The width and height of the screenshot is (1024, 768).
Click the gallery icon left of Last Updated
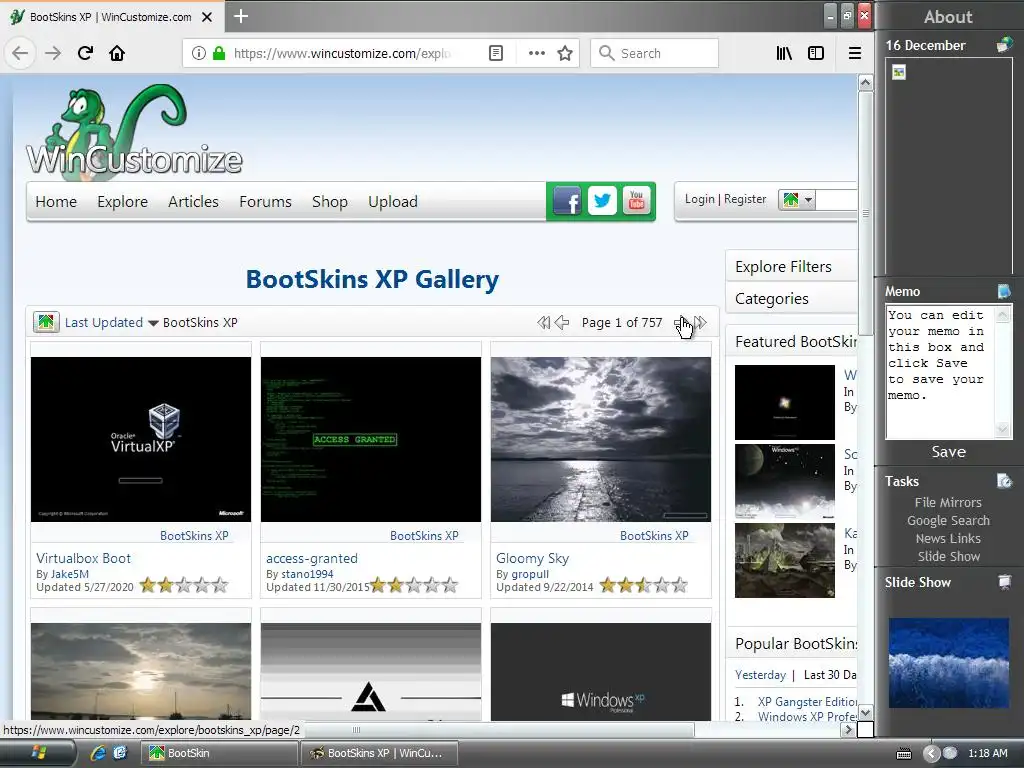[x=46, y=322]
